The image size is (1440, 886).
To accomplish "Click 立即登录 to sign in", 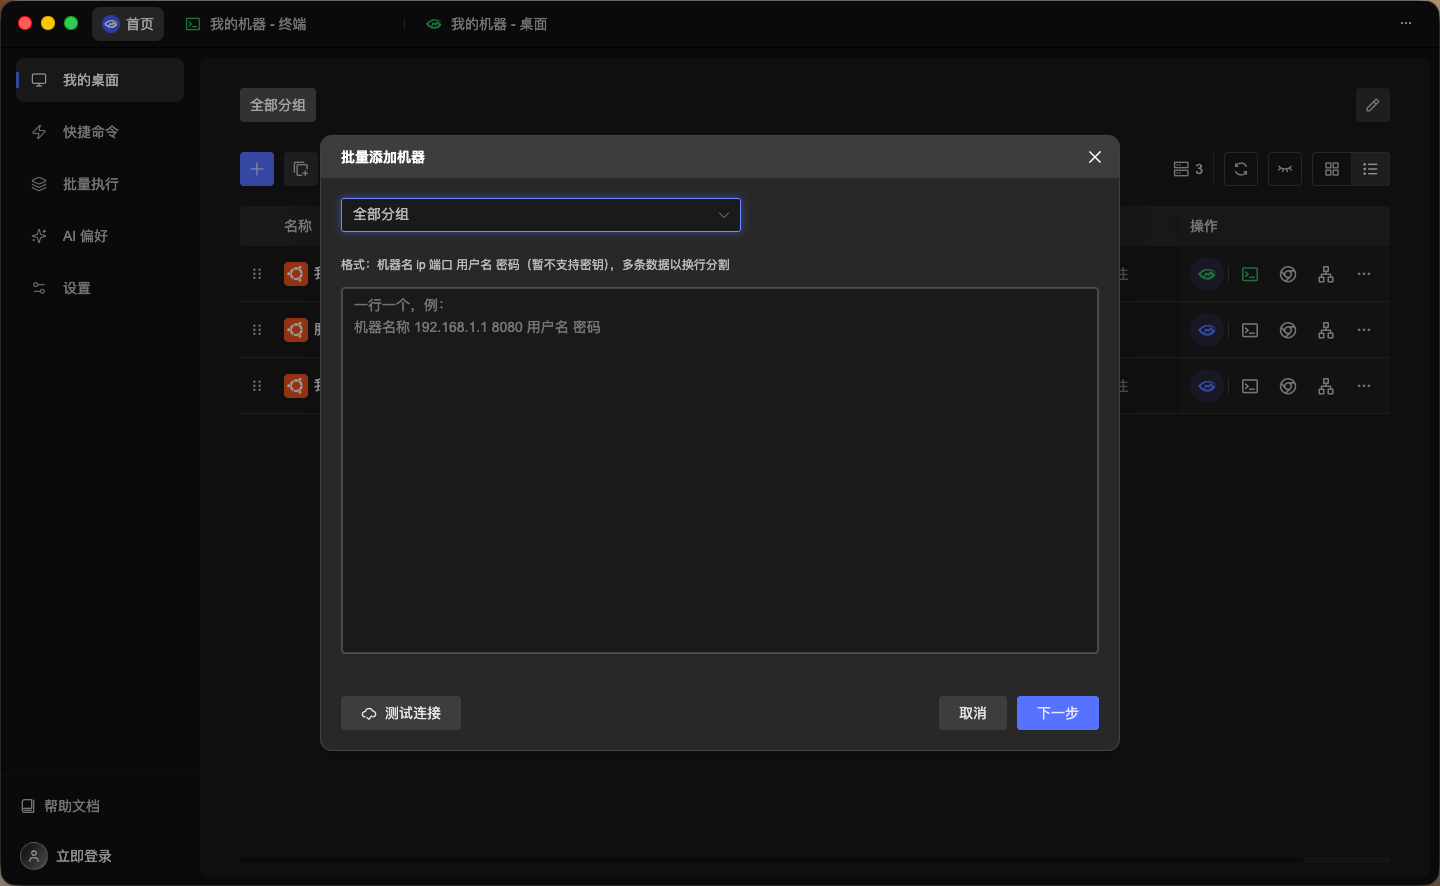I will (67, 856).
